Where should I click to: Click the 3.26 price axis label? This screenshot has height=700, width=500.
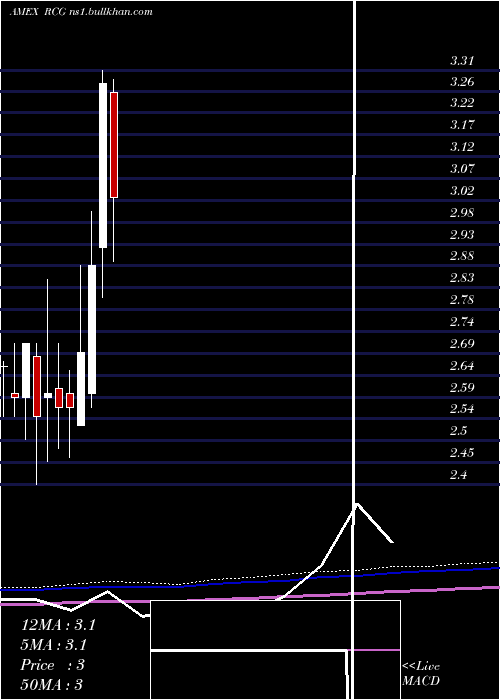pyautogui.click(x=462, y=82)
